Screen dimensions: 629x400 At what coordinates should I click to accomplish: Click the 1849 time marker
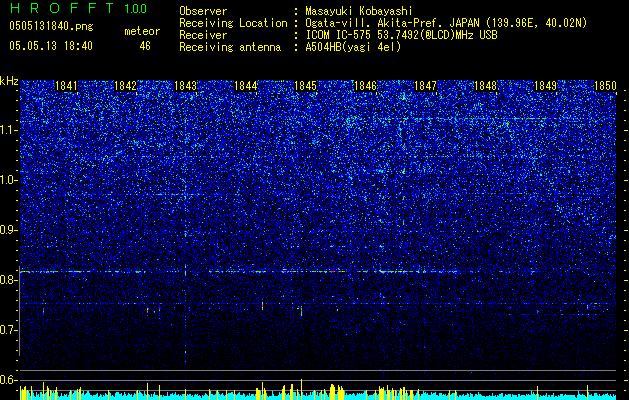[x=546, y=86]
